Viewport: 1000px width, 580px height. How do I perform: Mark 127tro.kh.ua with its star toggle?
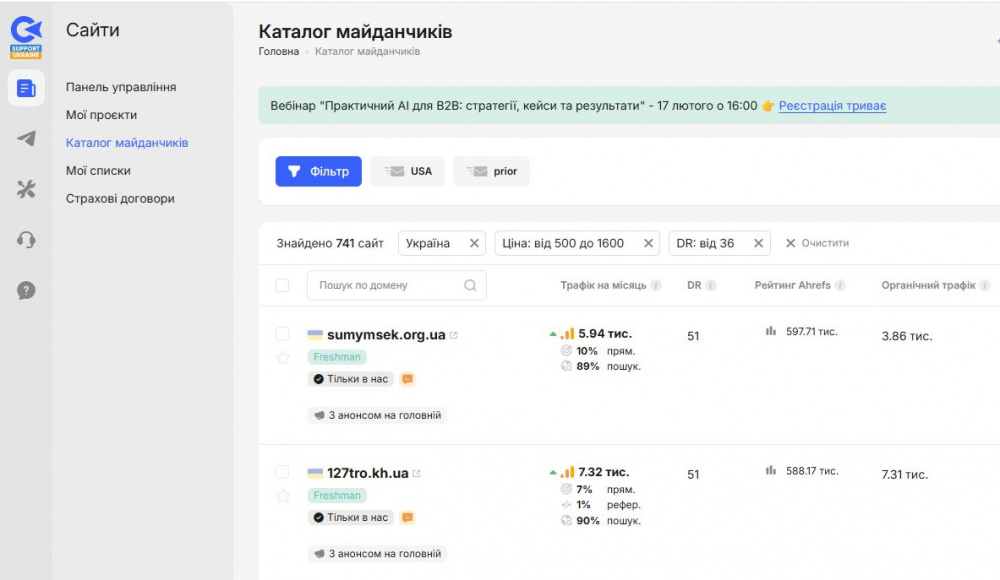tap(284, 497)
